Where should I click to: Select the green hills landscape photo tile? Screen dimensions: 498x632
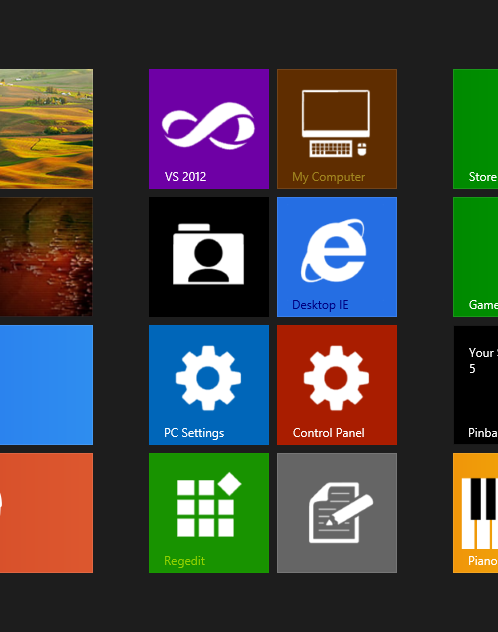46,129
